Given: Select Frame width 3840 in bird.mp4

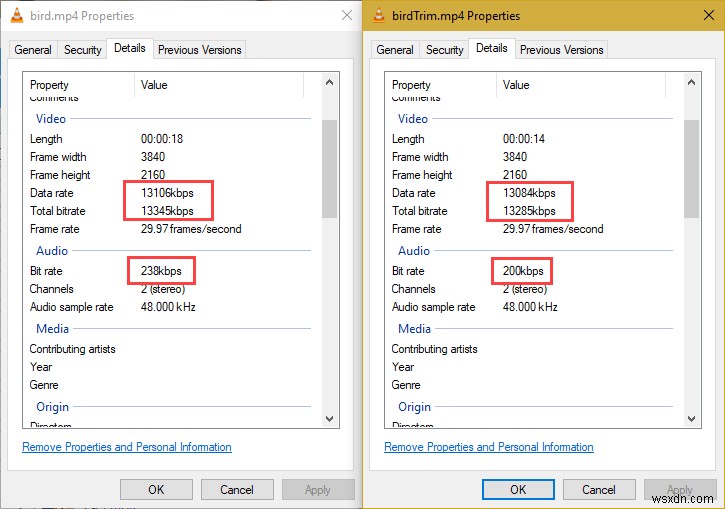Looking at the screenshot, I should [x=153, y=157].
